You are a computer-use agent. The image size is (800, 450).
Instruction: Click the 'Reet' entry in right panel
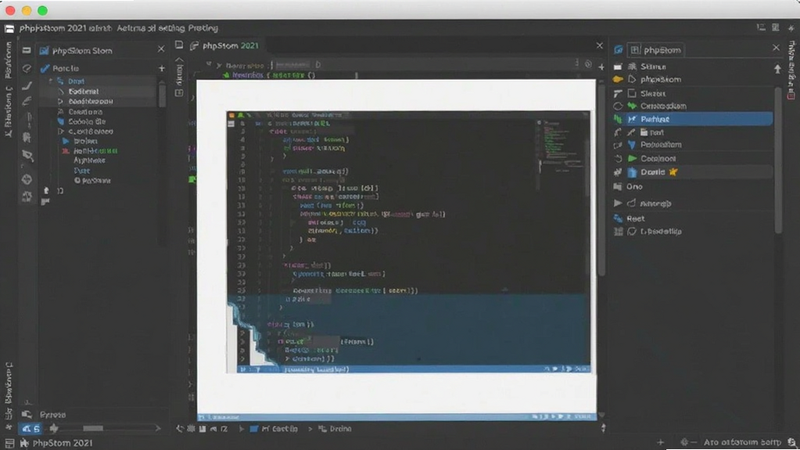point(635,218)
